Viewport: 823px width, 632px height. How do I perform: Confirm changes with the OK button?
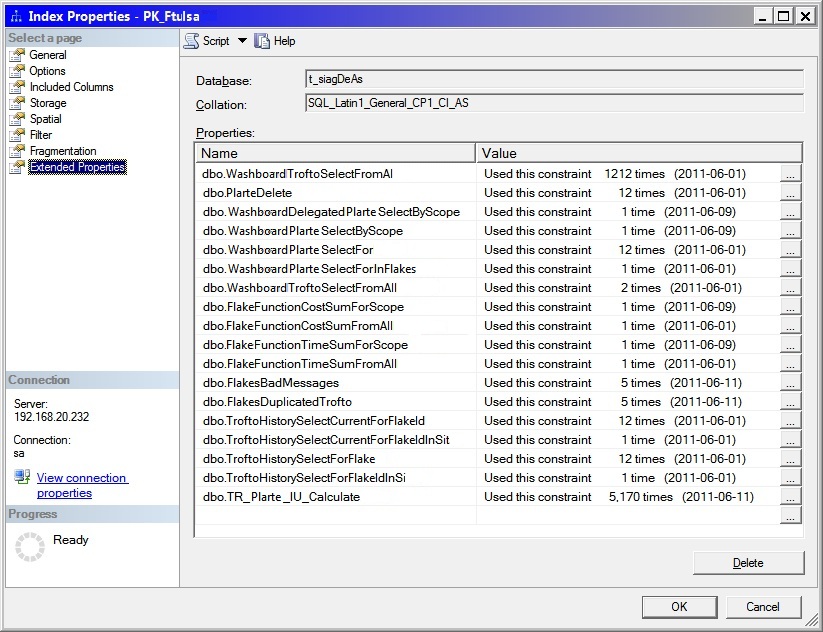(x=679, y=607)
